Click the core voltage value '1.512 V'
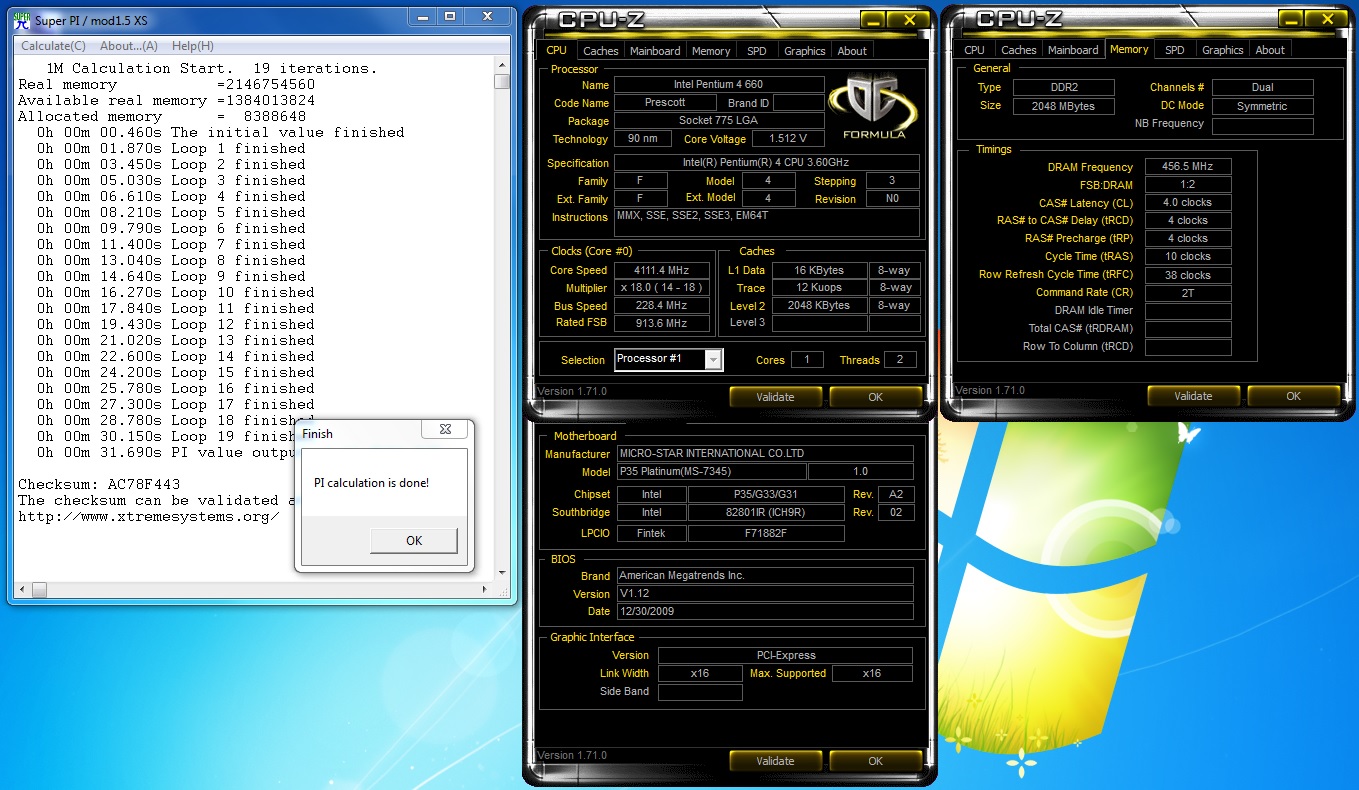The width and height of the screenshot is (1359, 790). tap(788, 139)
